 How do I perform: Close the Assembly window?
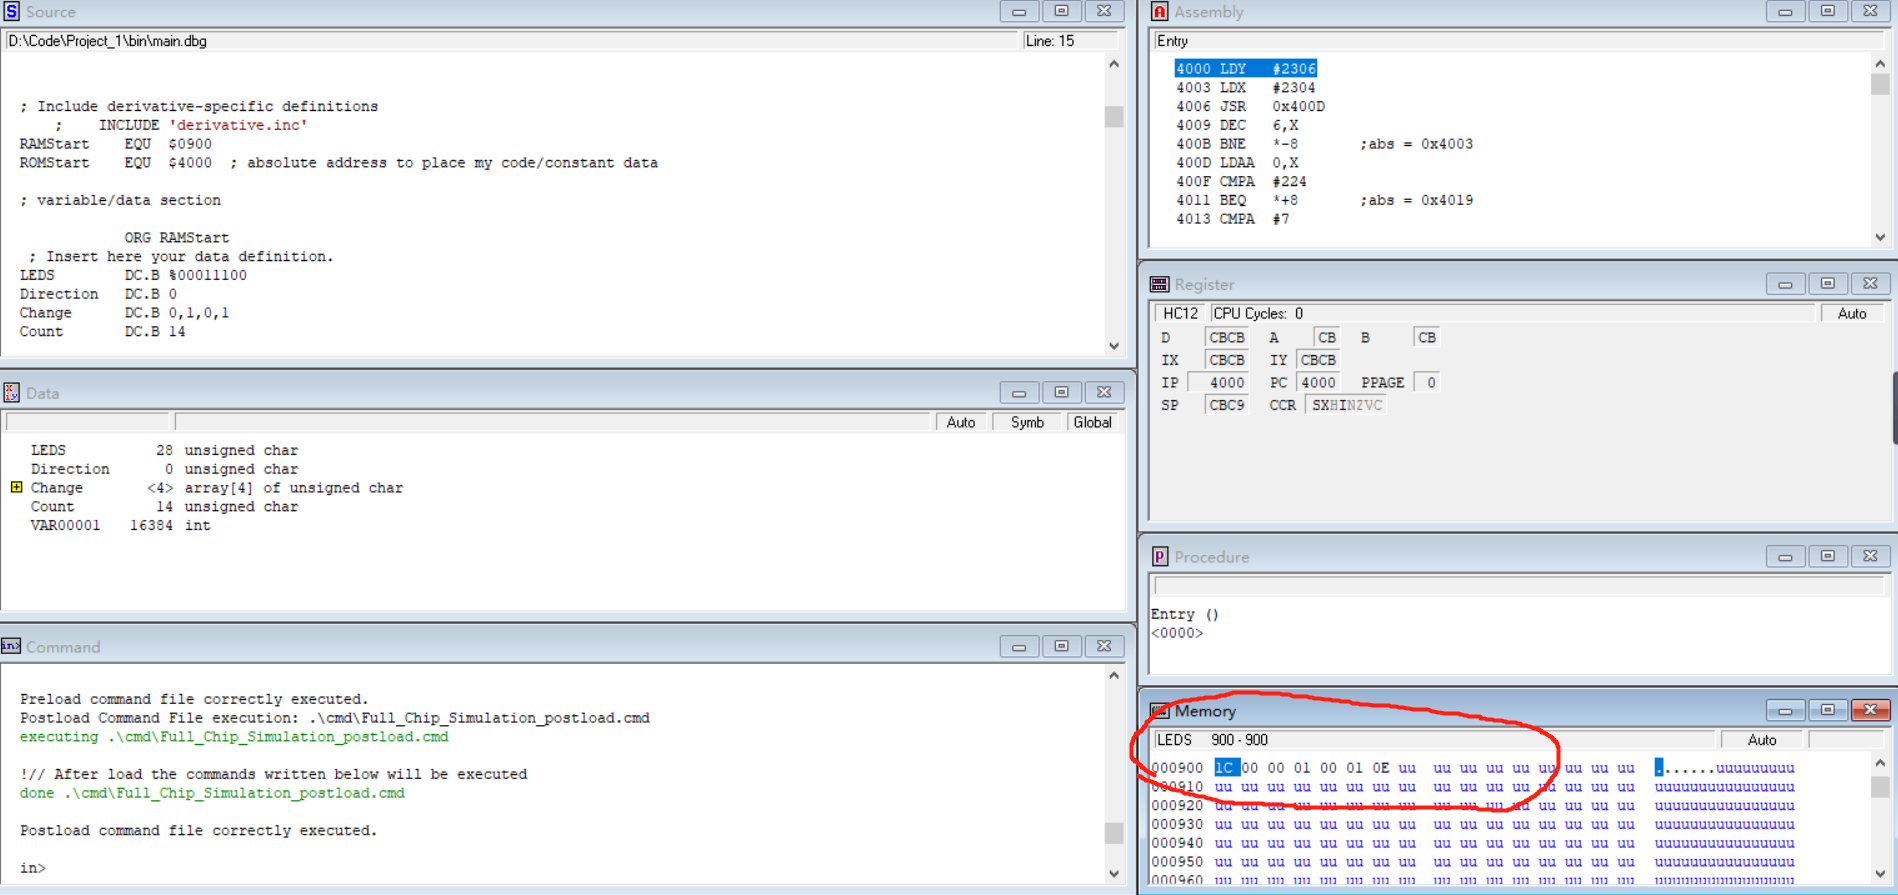(1870, 11)
